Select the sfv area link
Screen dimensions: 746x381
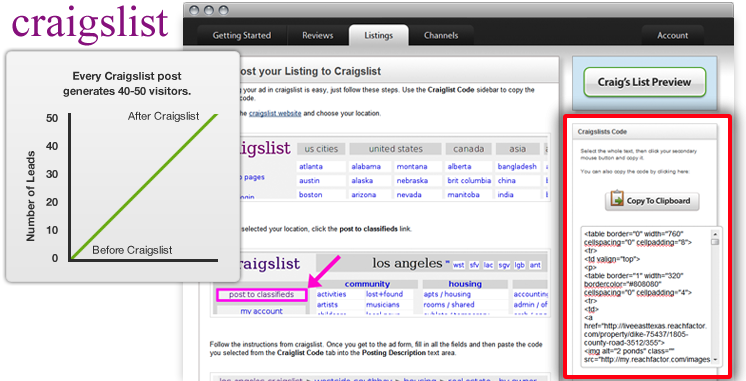pos(474,265)
